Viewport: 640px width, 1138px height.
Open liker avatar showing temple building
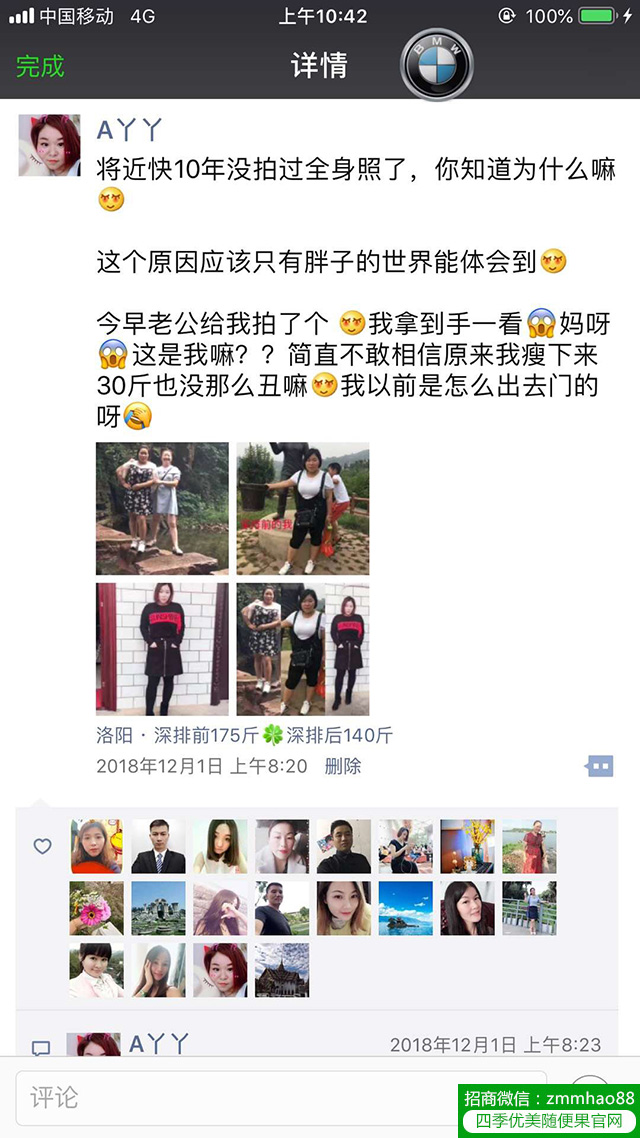tap(282, 970)
